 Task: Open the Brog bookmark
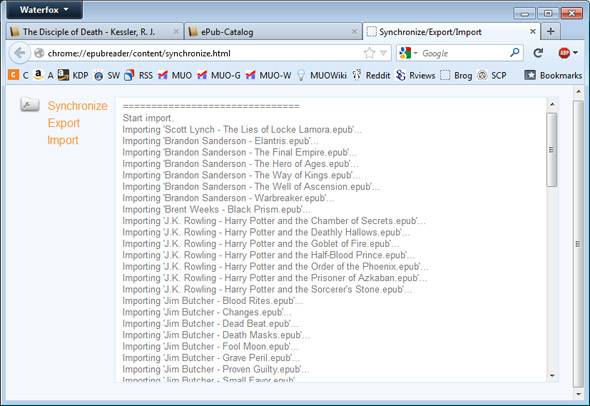point(456,75)
